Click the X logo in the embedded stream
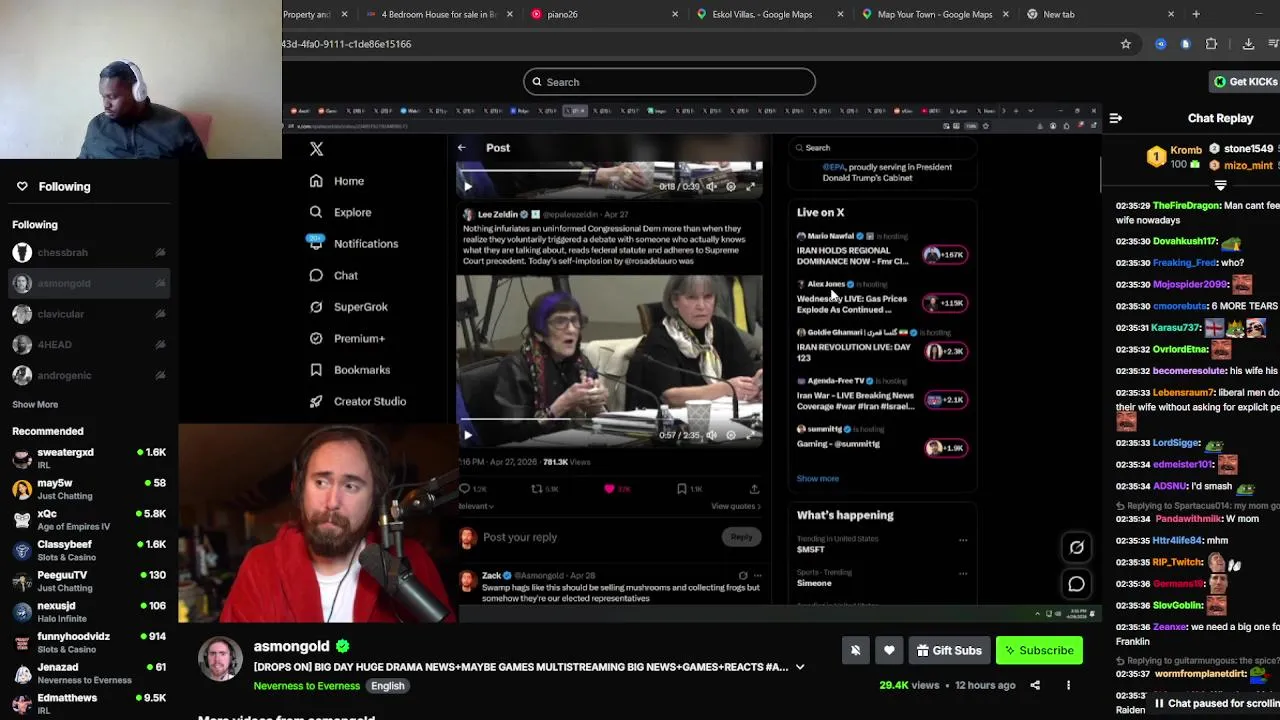 point(316,149)
